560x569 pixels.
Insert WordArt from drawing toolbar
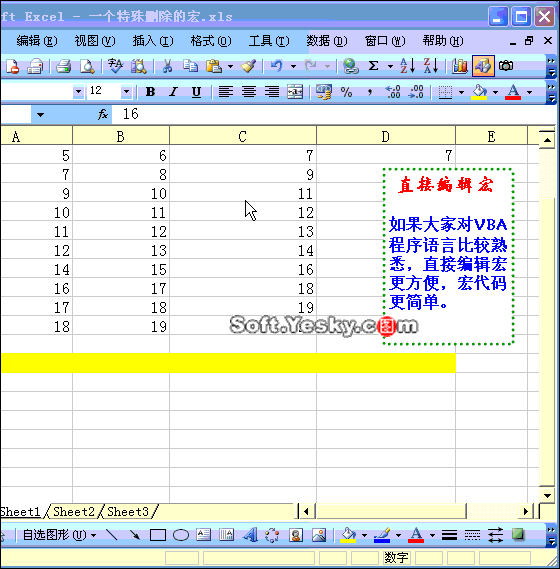(x=250, y=535)
